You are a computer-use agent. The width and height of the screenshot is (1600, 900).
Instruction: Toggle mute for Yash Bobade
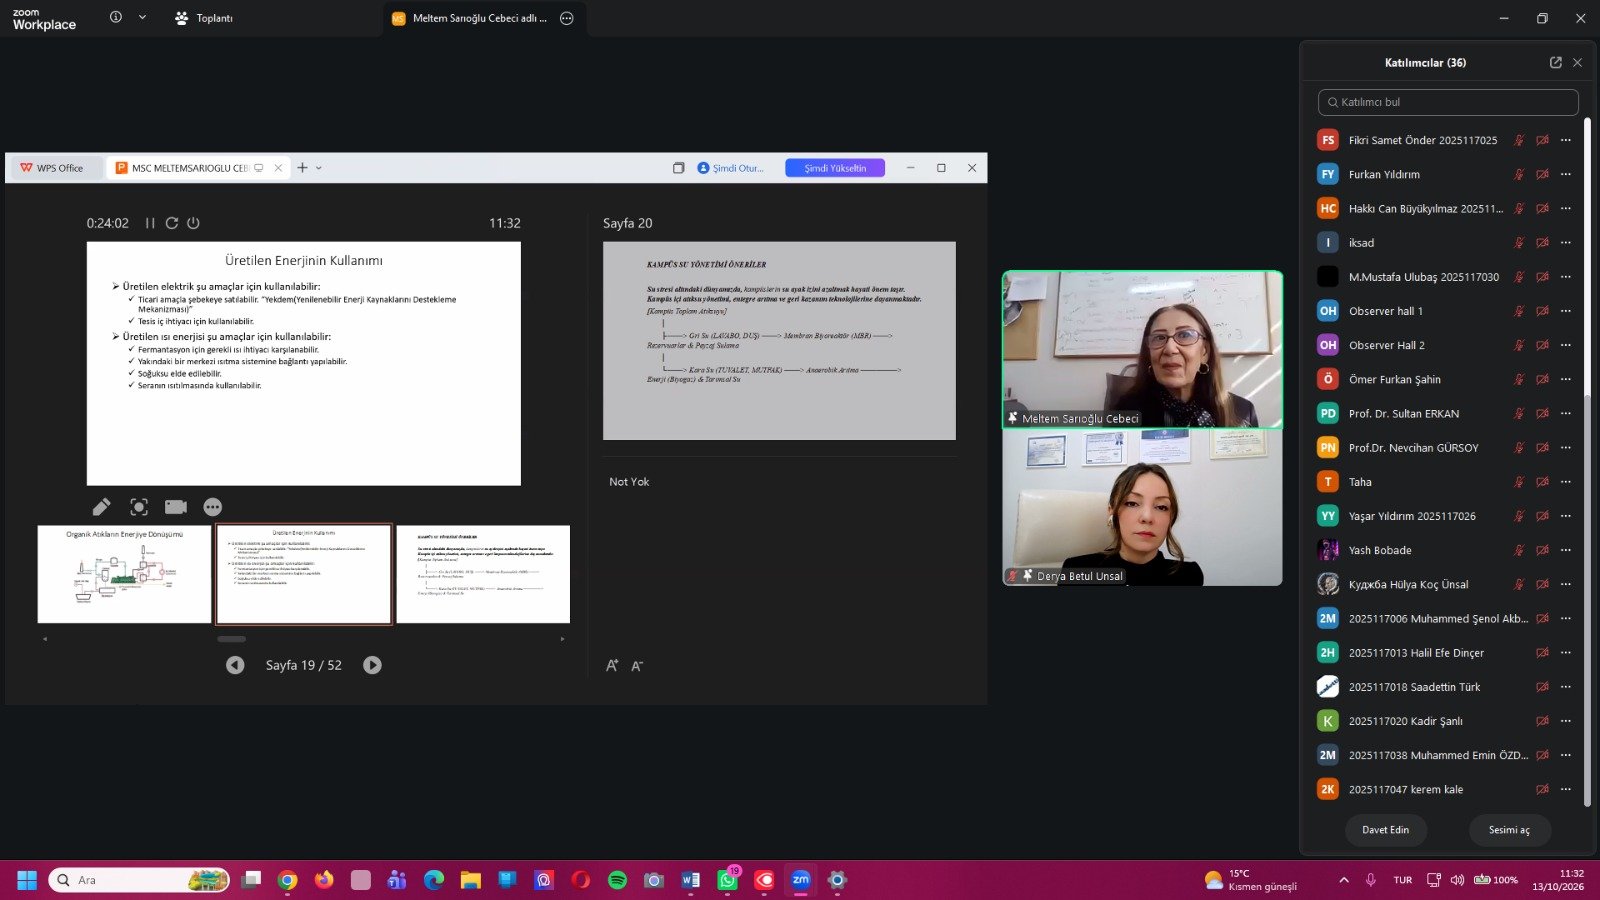1519,550
